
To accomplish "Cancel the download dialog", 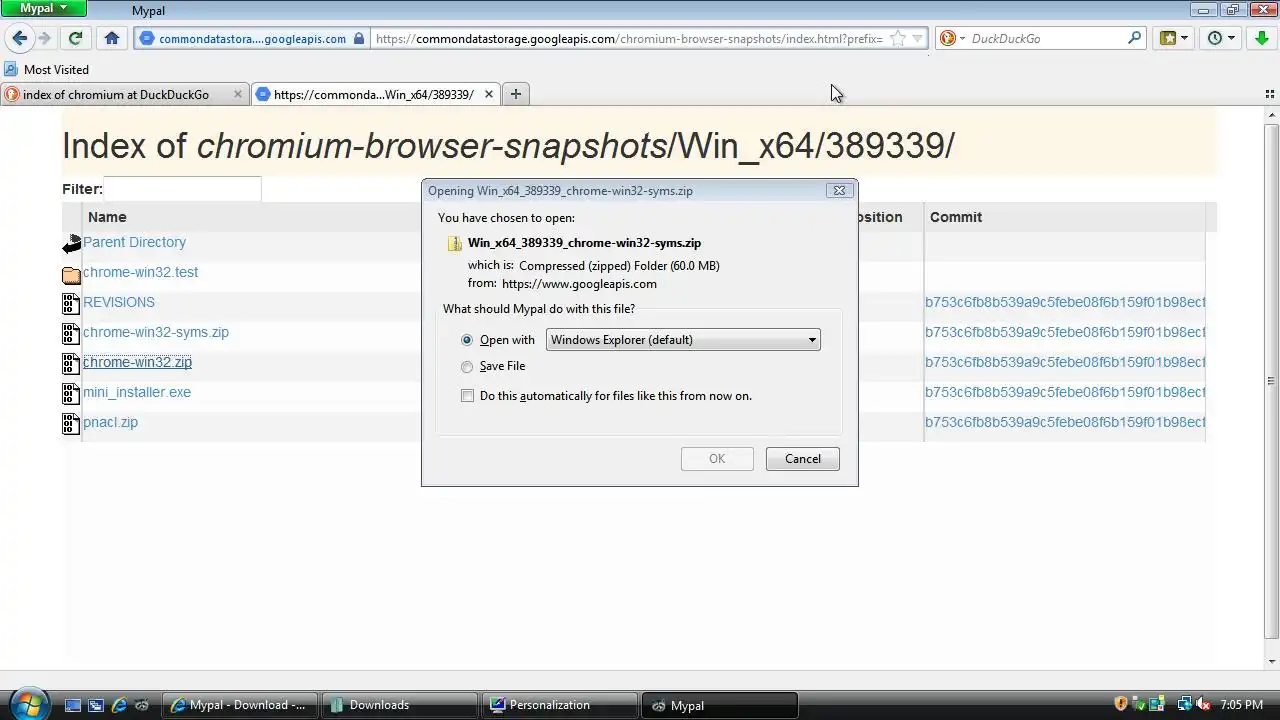I will pos(802,459).
